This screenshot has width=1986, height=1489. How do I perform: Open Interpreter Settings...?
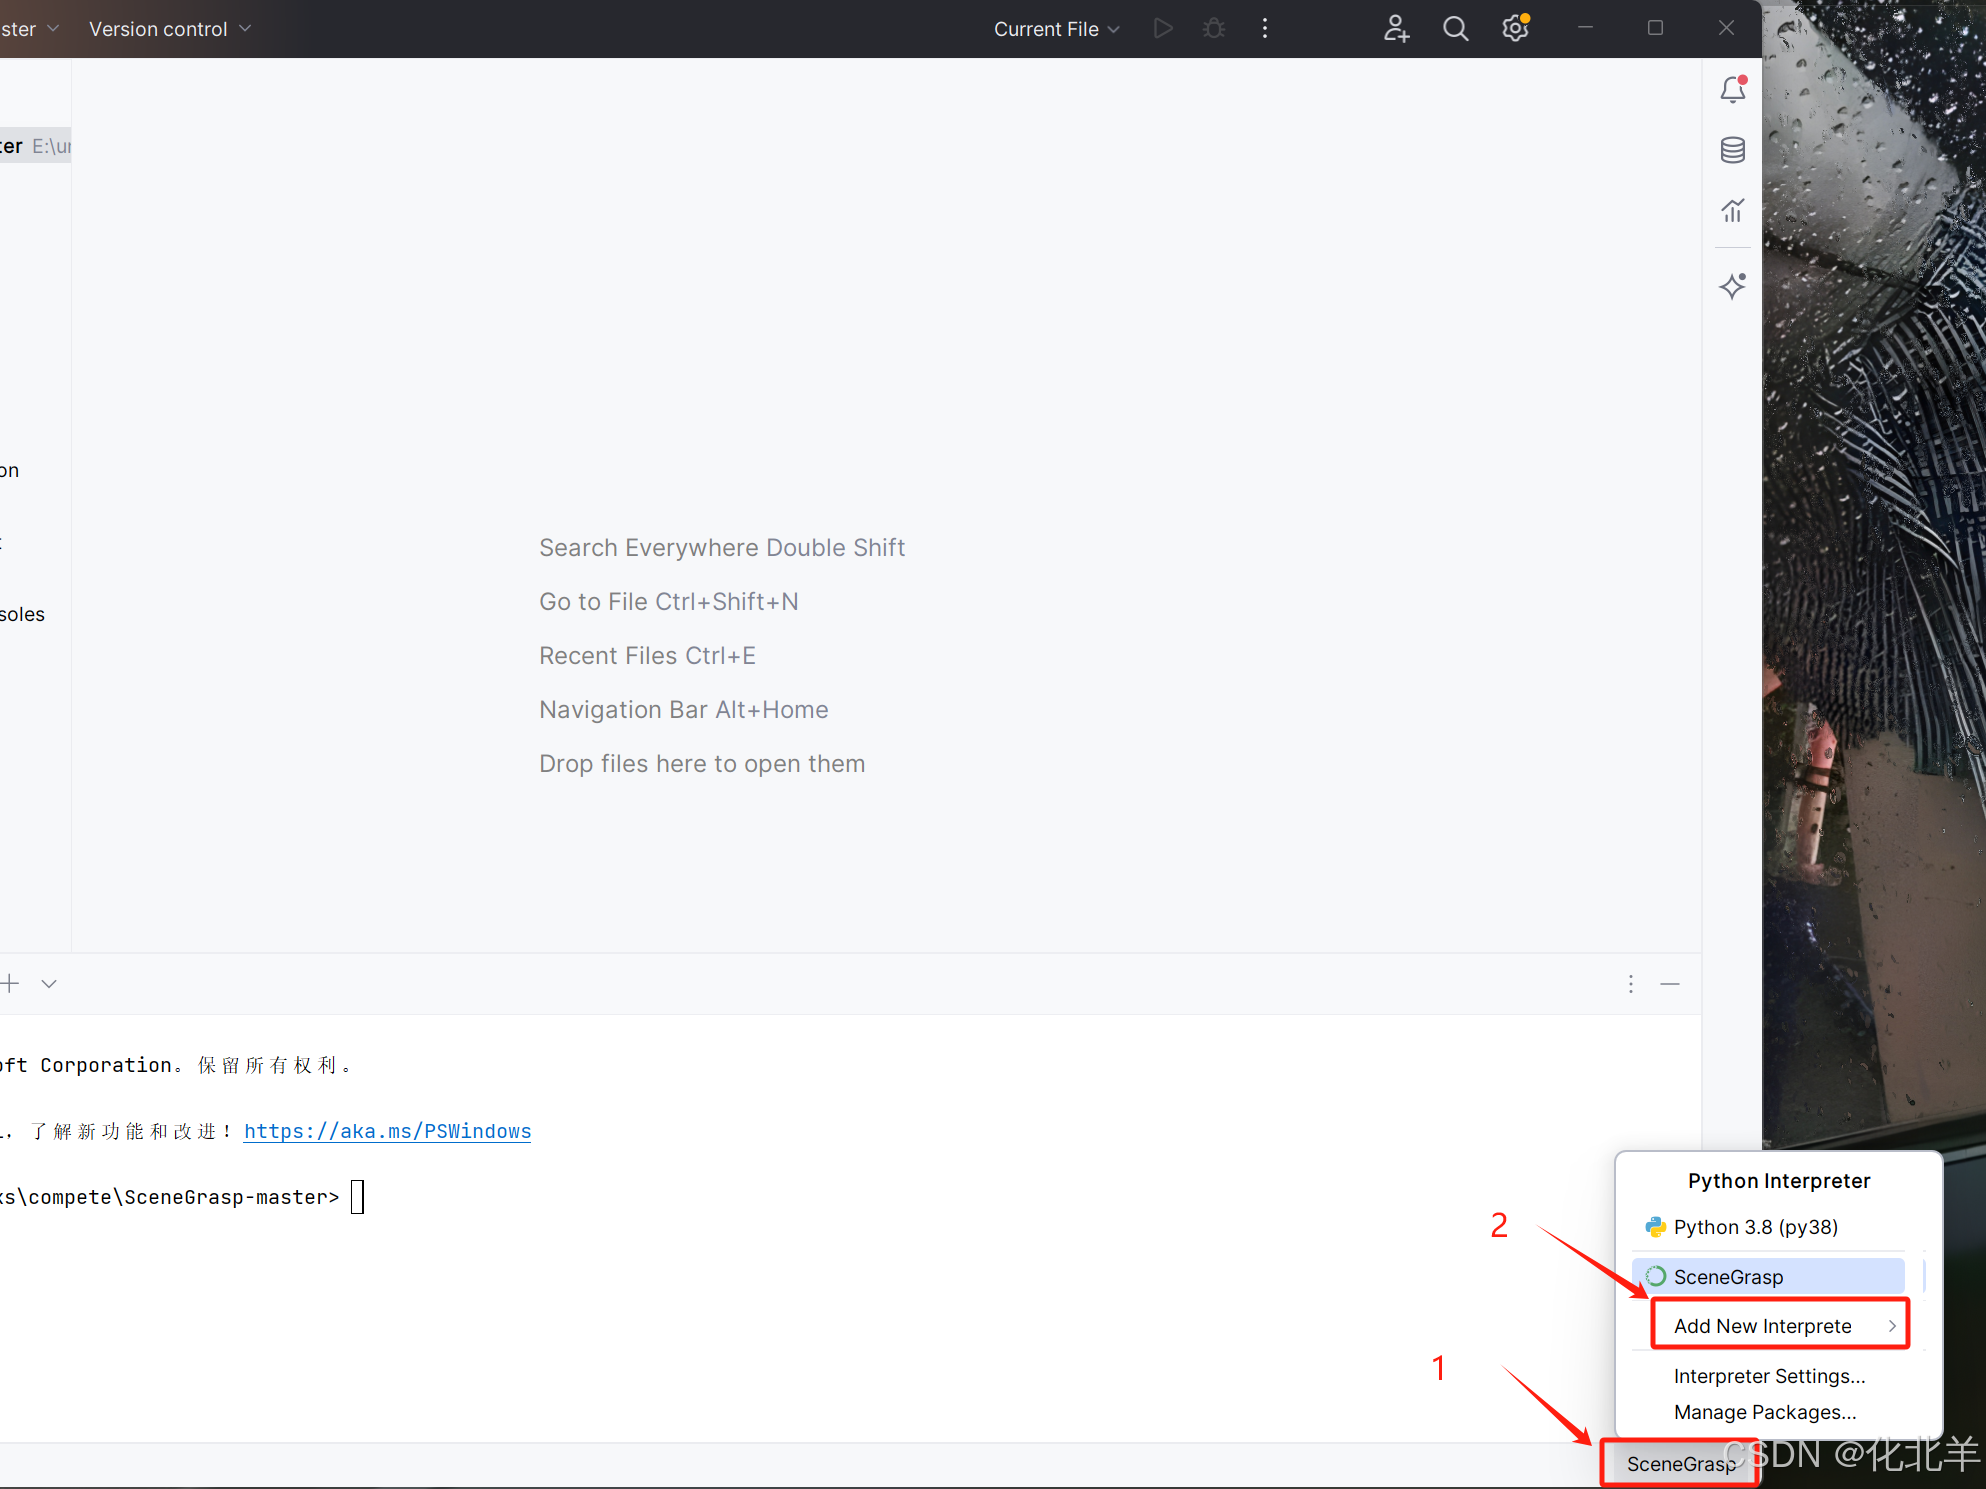(1769, 1376)
